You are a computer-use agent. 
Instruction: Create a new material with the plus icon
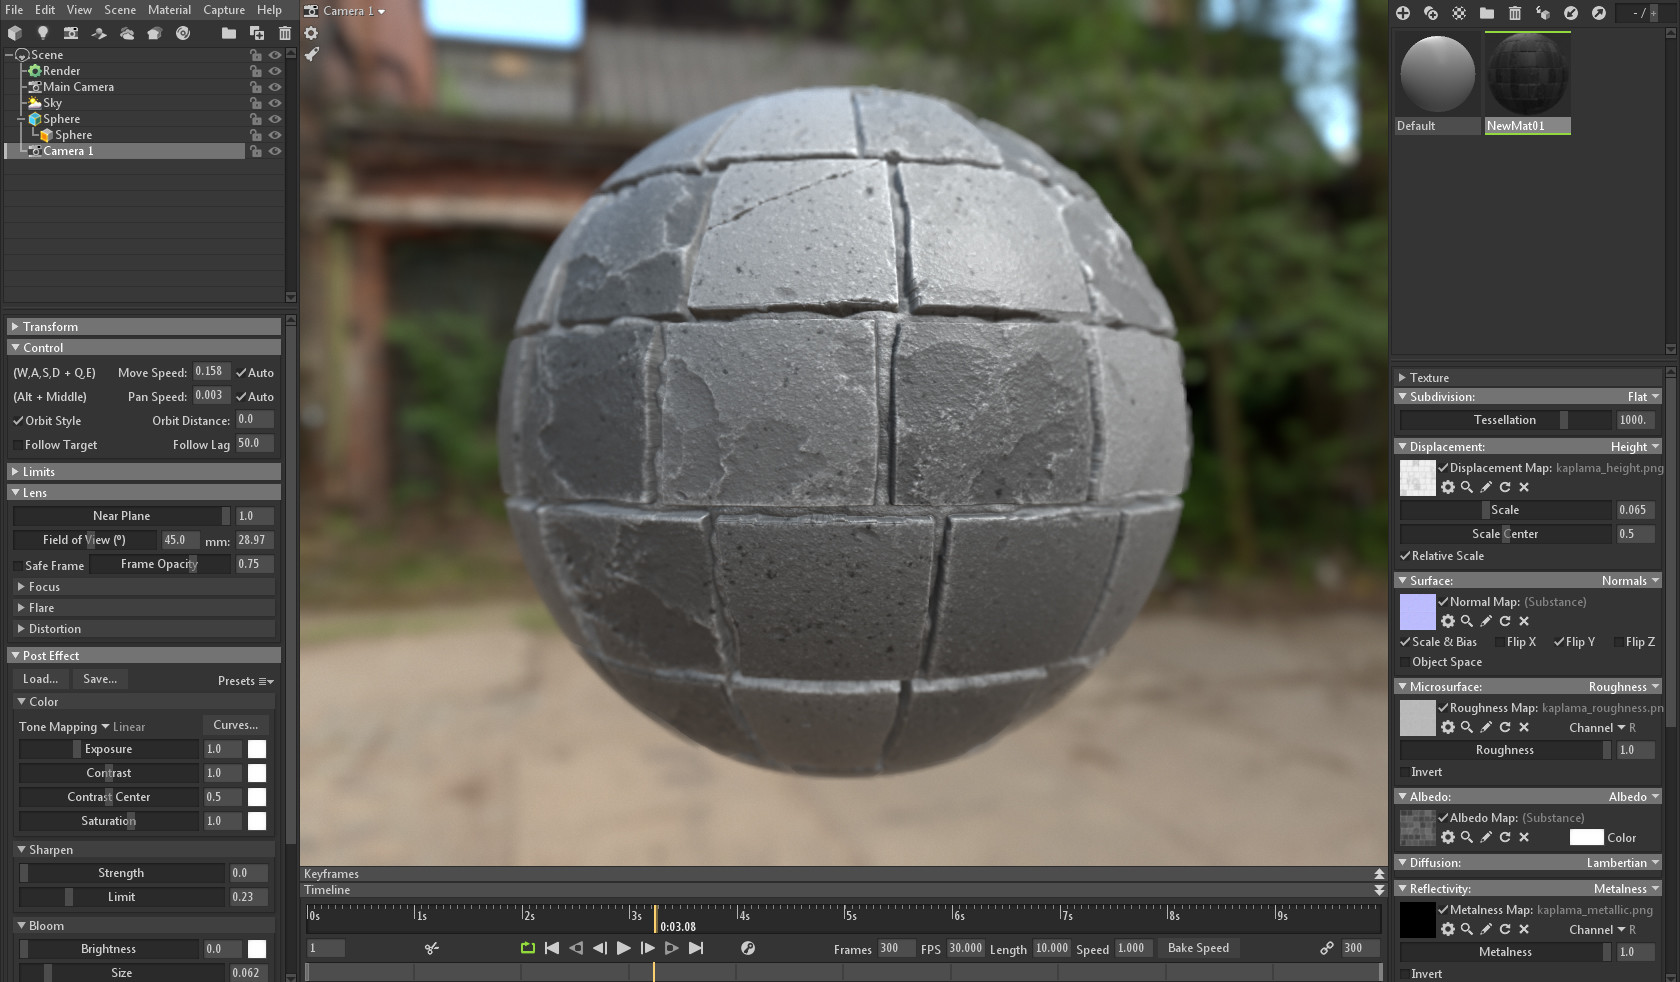click(1403, 14)
